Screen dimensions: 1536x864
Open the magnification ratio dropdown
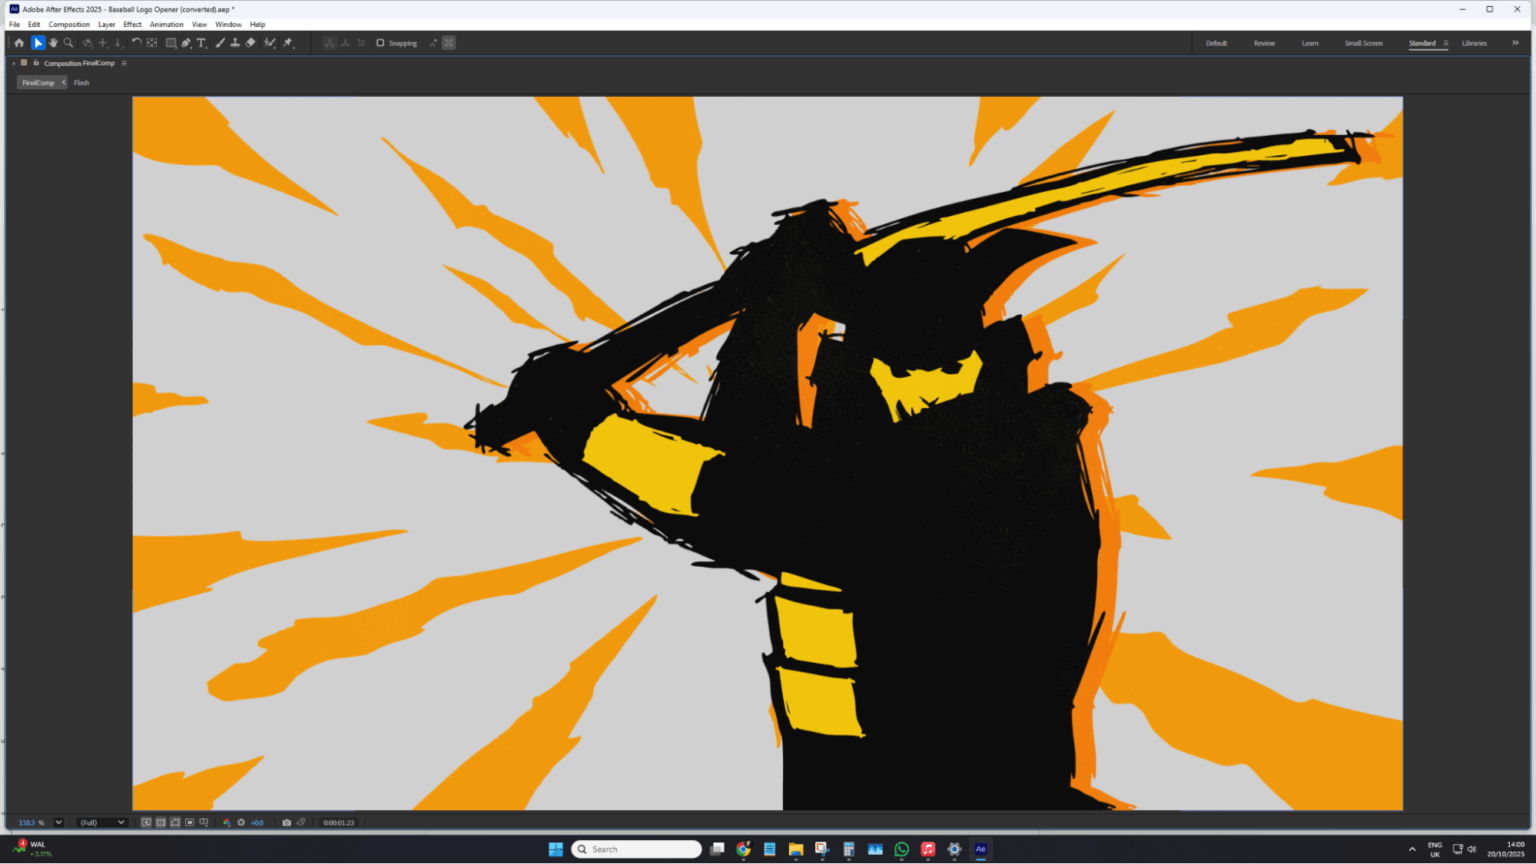(58, 823)
